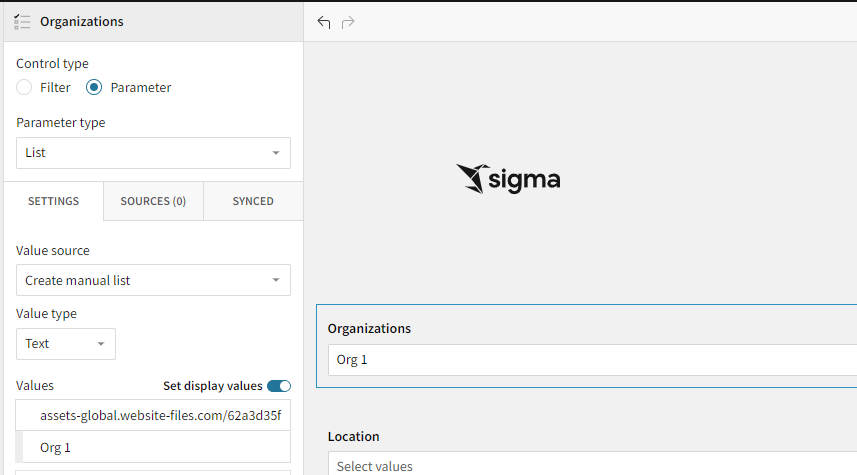Click the undo arrow icon

click(x=323, y=22)
